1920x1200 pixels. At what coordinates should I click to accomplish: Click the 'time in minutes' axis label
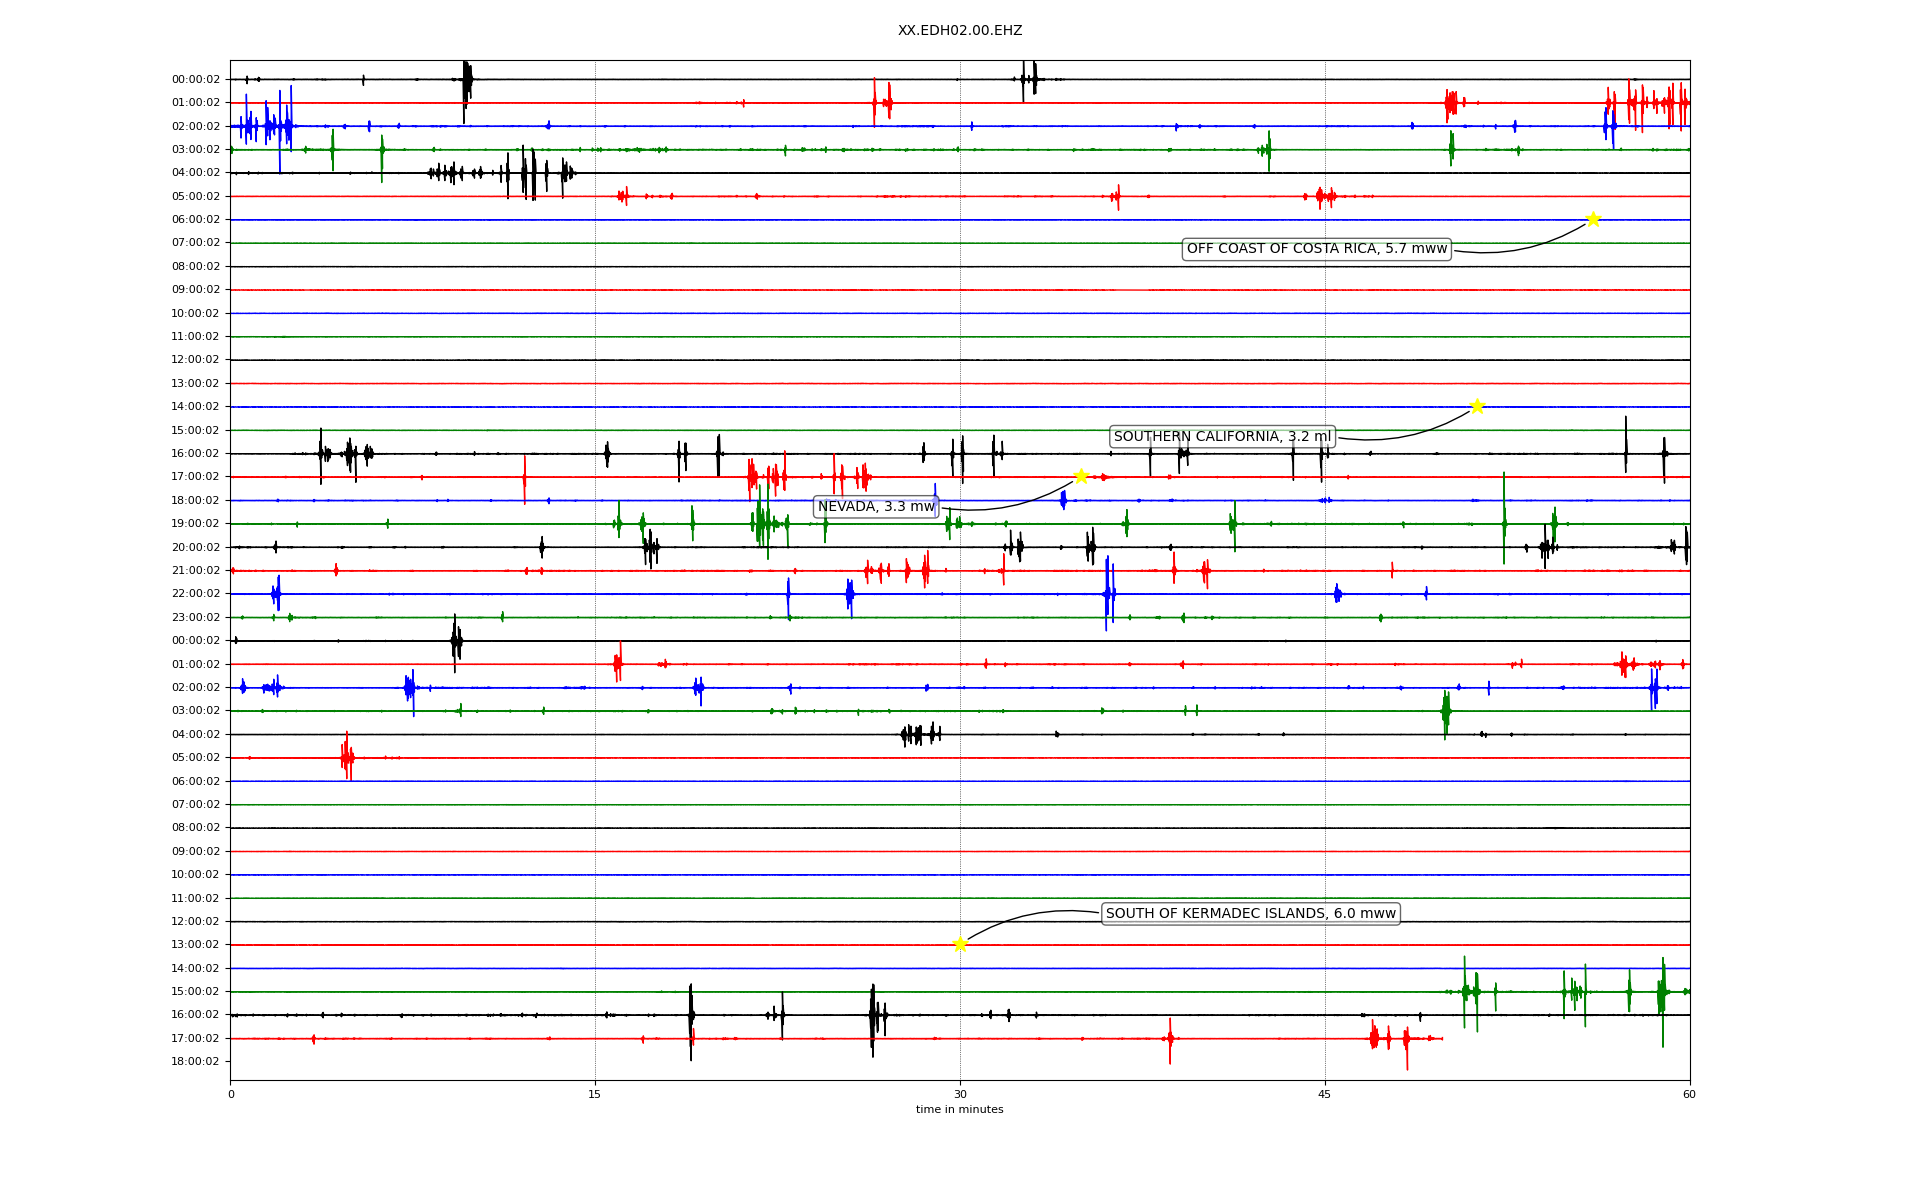coord(959,1109)
